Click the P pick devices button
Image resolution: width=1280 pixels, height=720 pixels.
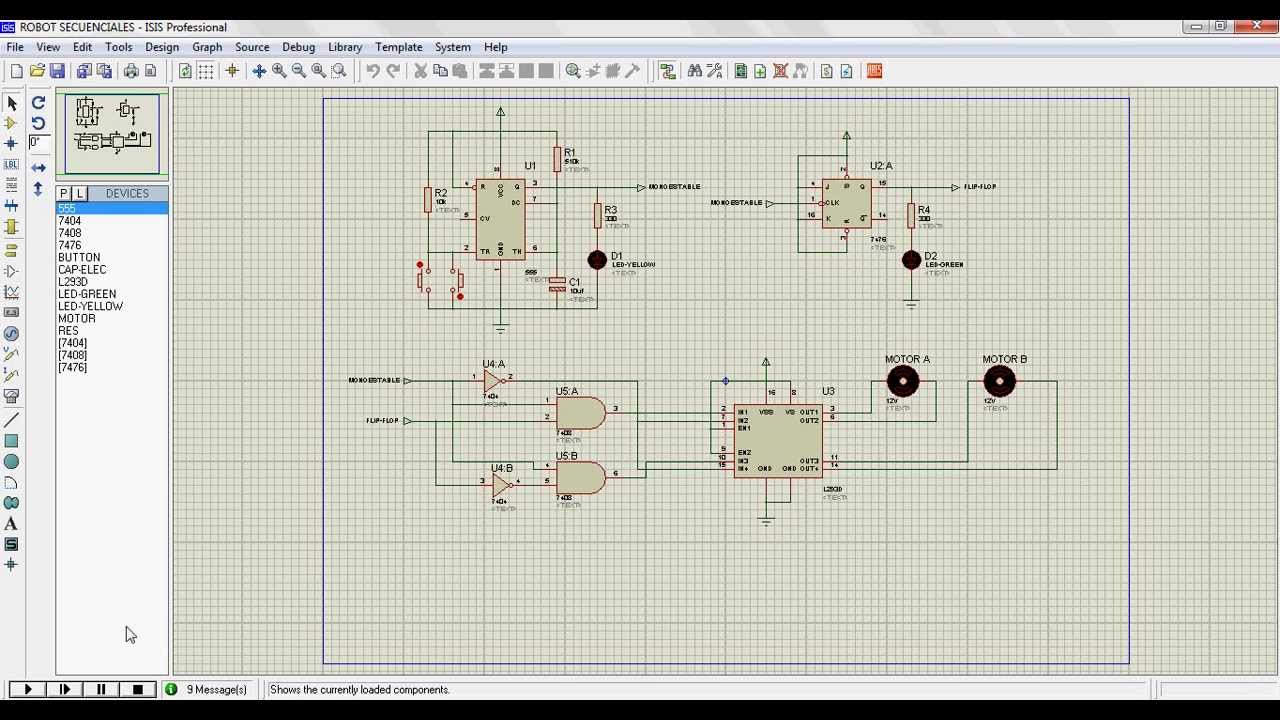coord(64,193)
